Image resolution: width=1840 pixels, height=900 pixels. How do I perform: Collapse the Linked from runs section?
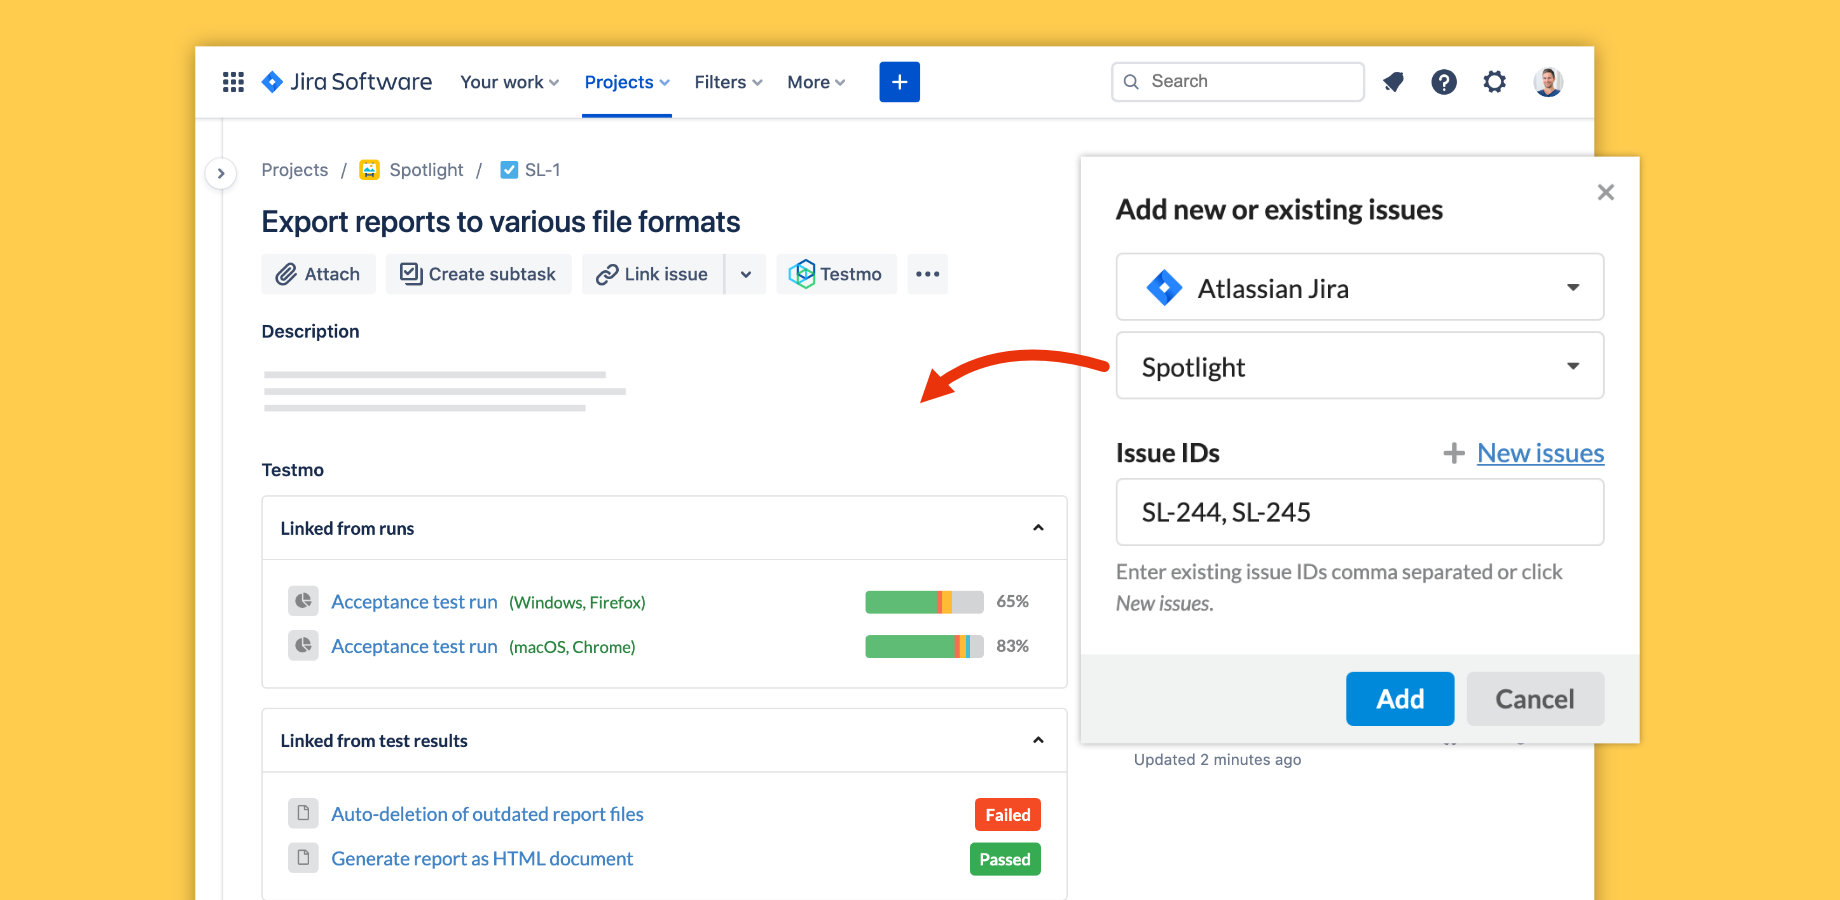tap(1038, 528)
